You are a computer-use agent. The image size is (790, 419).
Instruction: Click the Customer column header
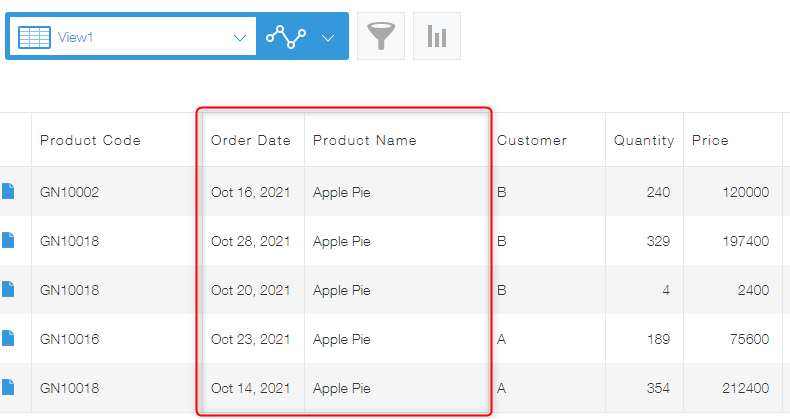tap(532, 140)
